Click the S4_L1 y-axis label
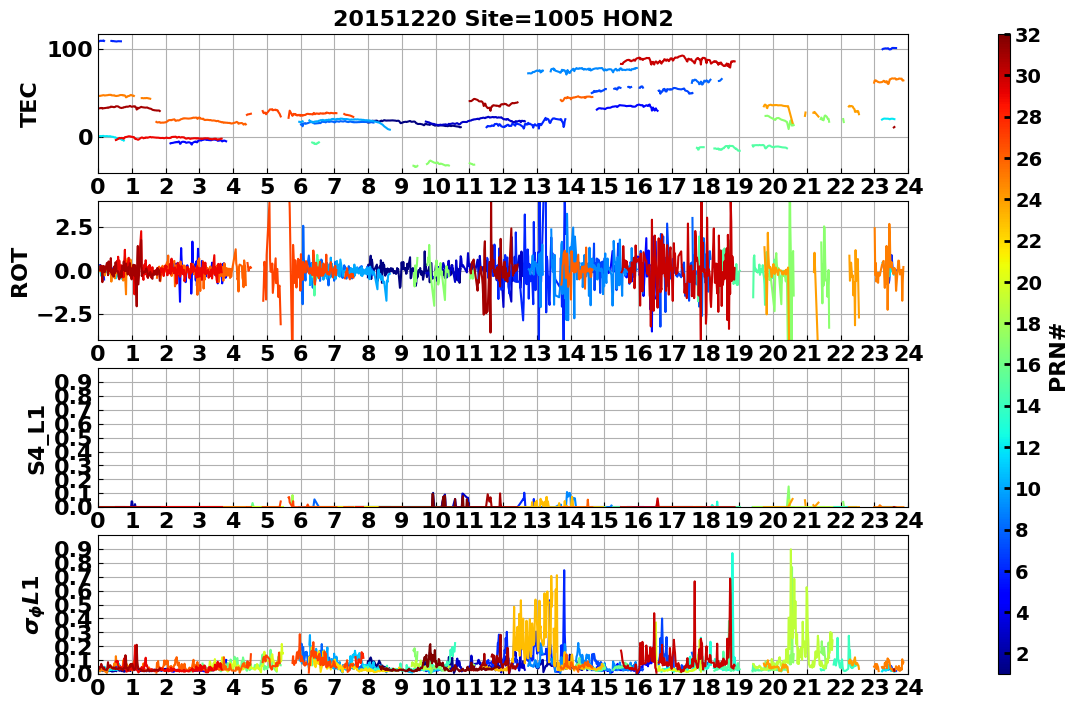 click(36, 440)
